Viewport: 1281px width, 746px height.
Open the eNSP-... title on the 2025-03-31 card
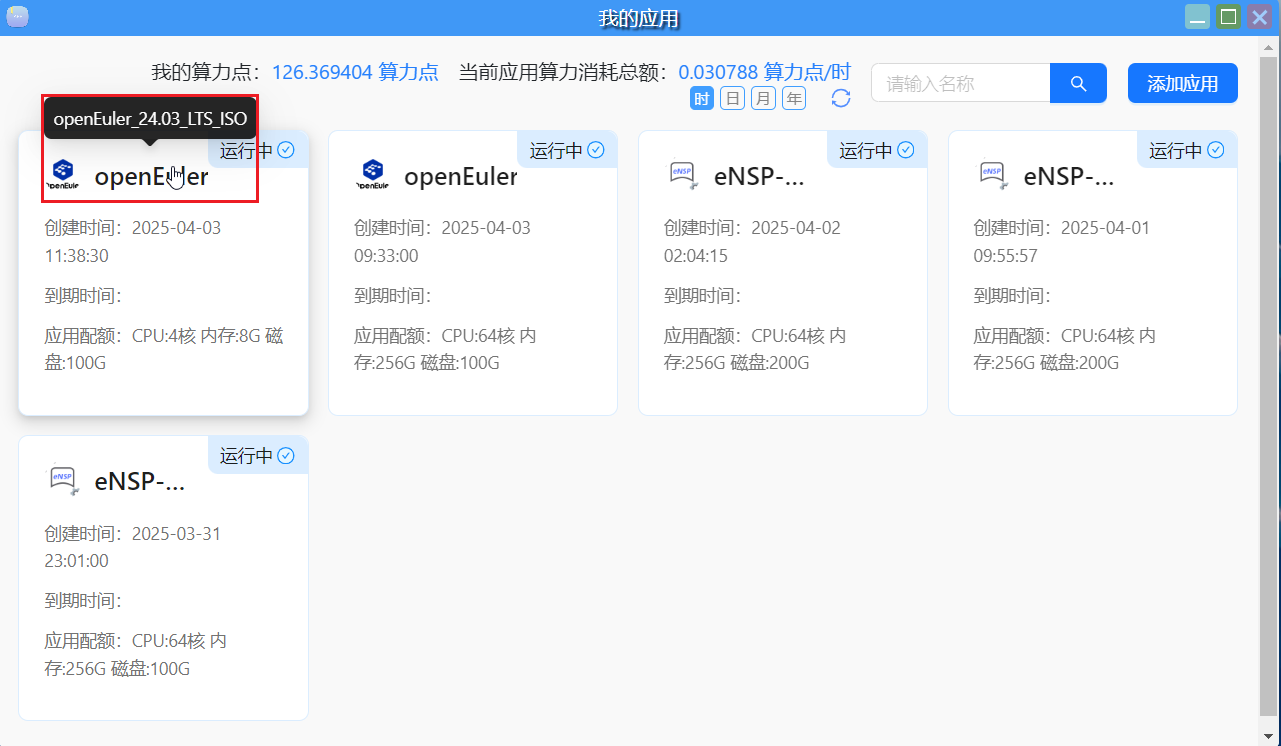pyautogui.click(x=140, y=481)
